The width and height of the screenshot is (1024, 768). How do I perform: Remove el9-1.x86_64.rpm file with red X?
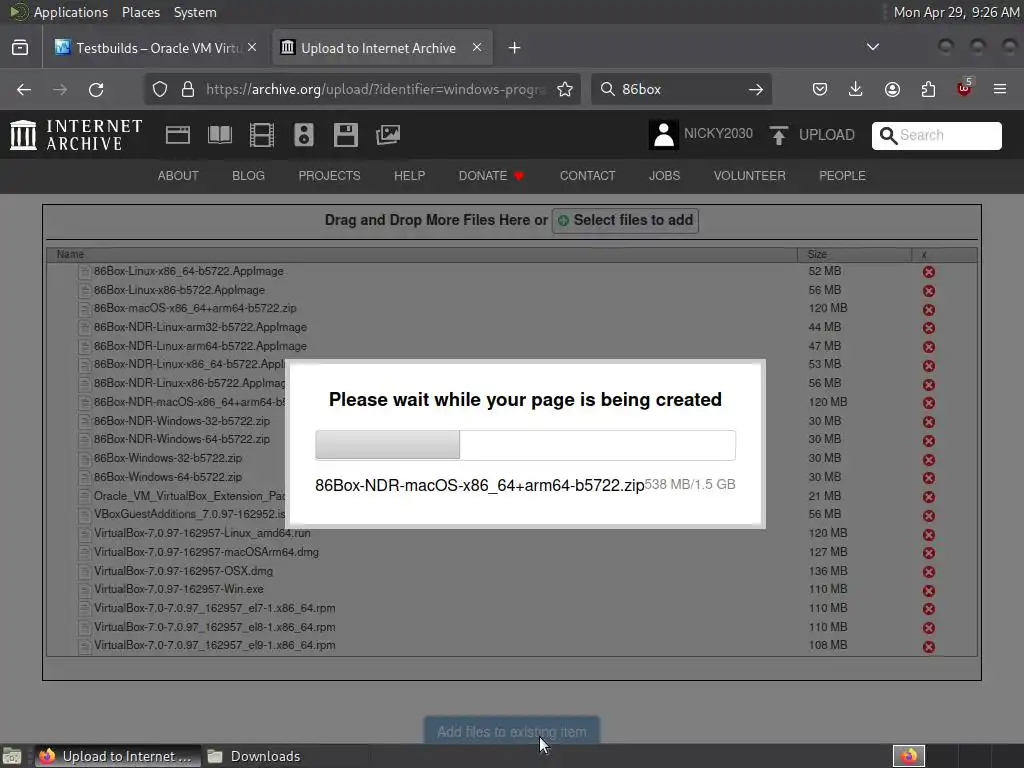click(929, 647)
